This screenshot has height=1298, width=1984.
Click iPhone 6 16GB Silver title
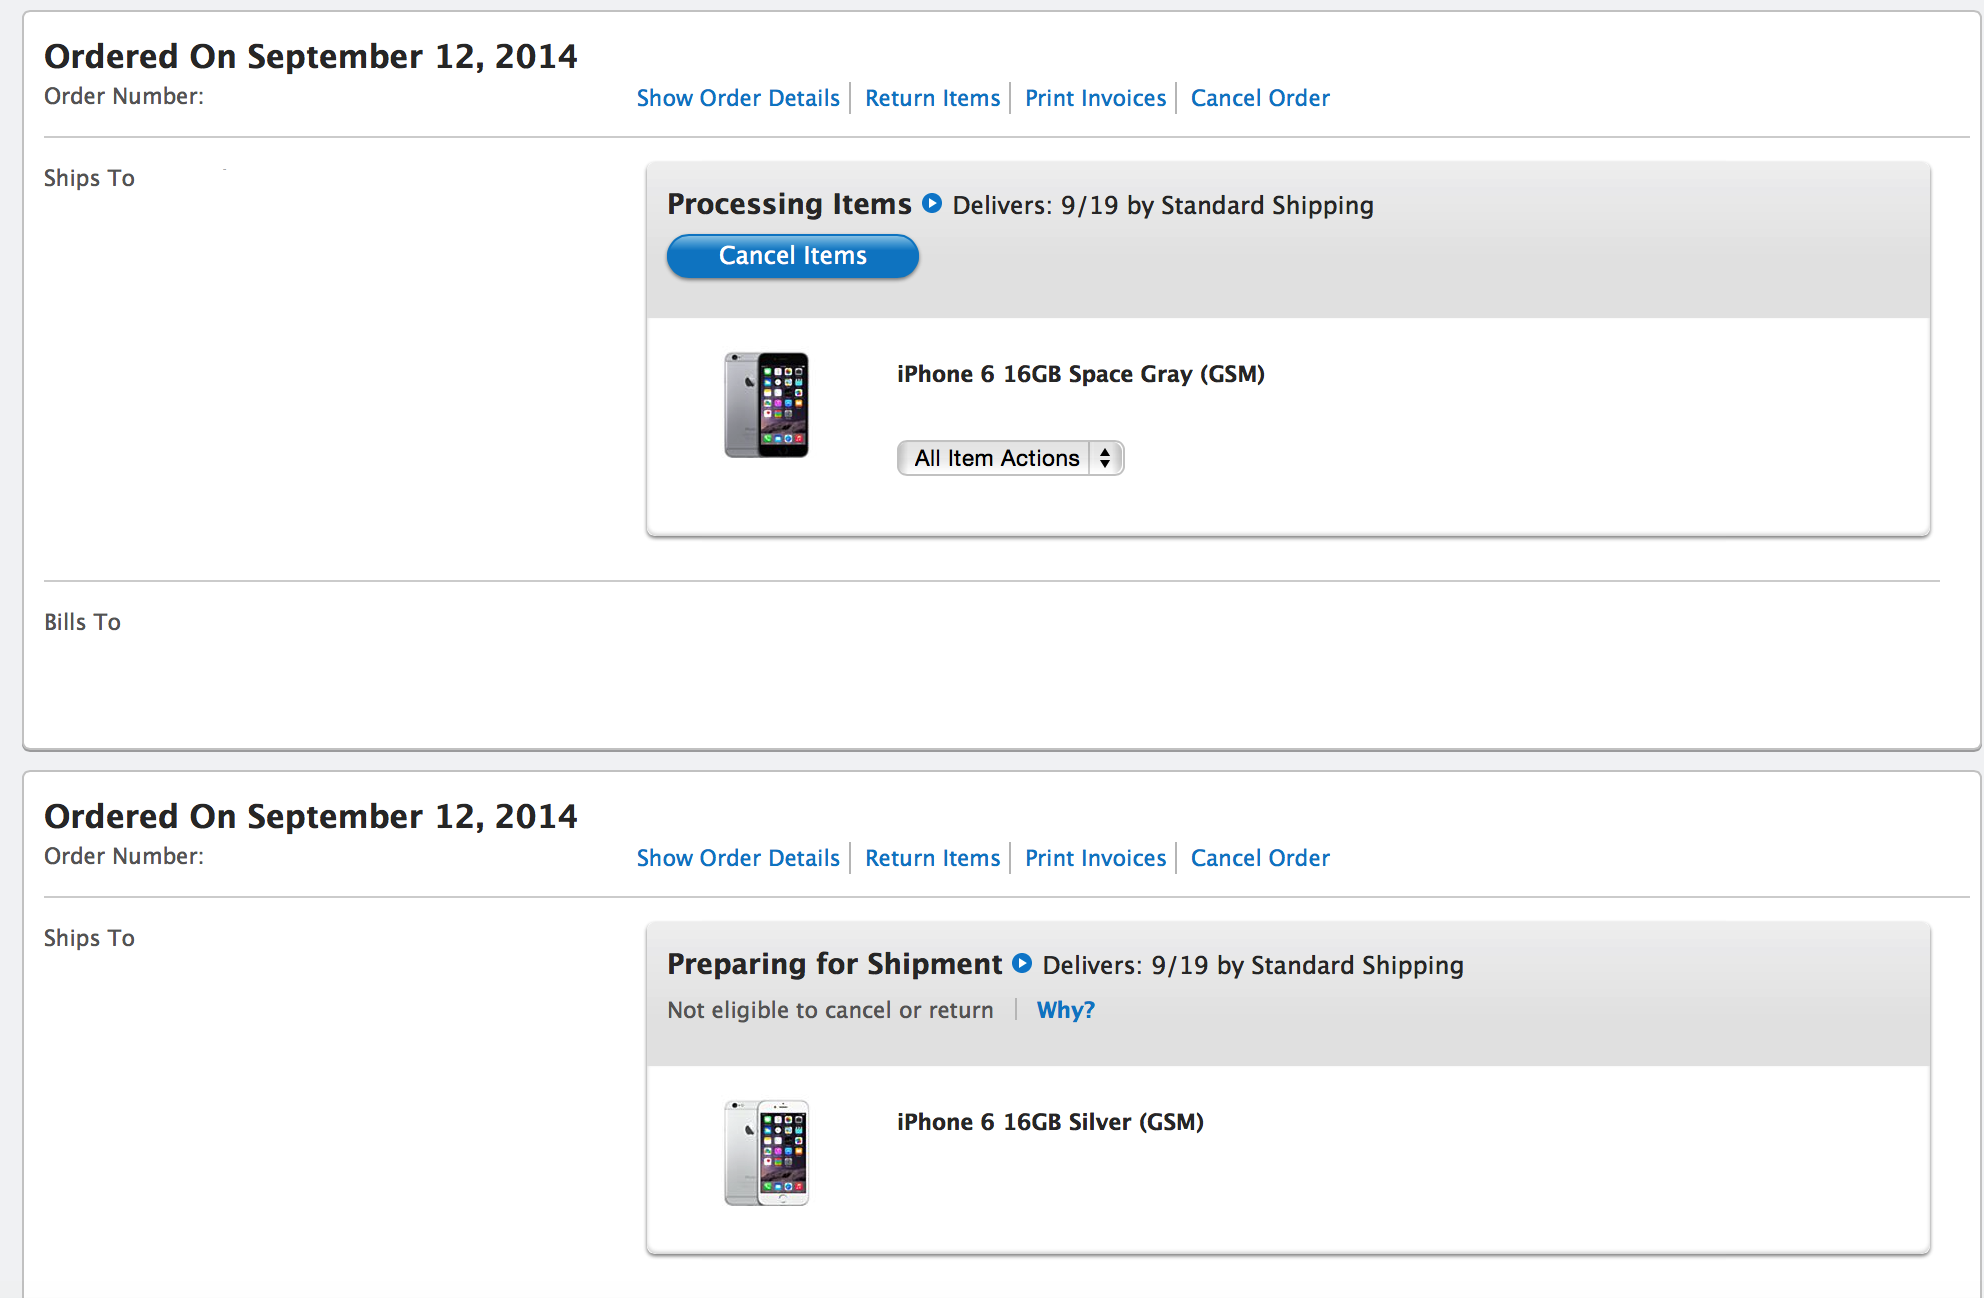1050,1122
